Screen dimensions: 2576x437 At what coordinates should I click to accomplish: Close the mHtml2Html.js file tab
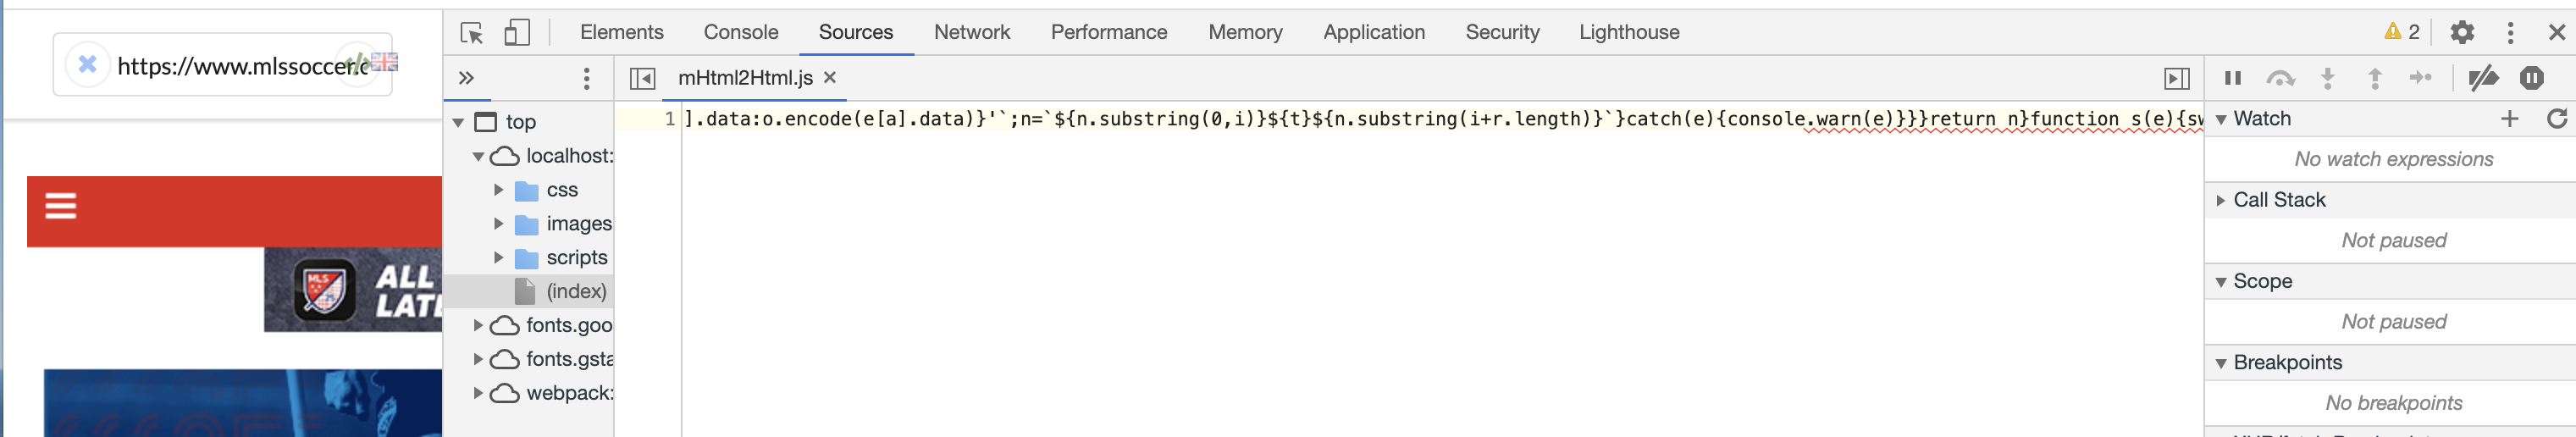click(x=829, y=77)
